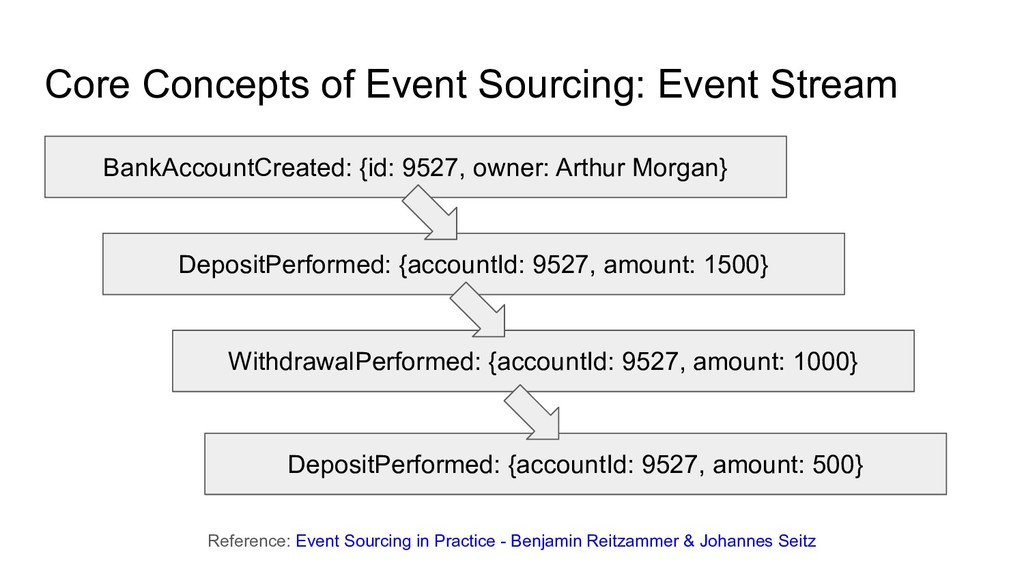Click the 'amount: 1500' value text
Image resolution: width=1024 pixels, height=576 pixels.
[x=681, y=265]
